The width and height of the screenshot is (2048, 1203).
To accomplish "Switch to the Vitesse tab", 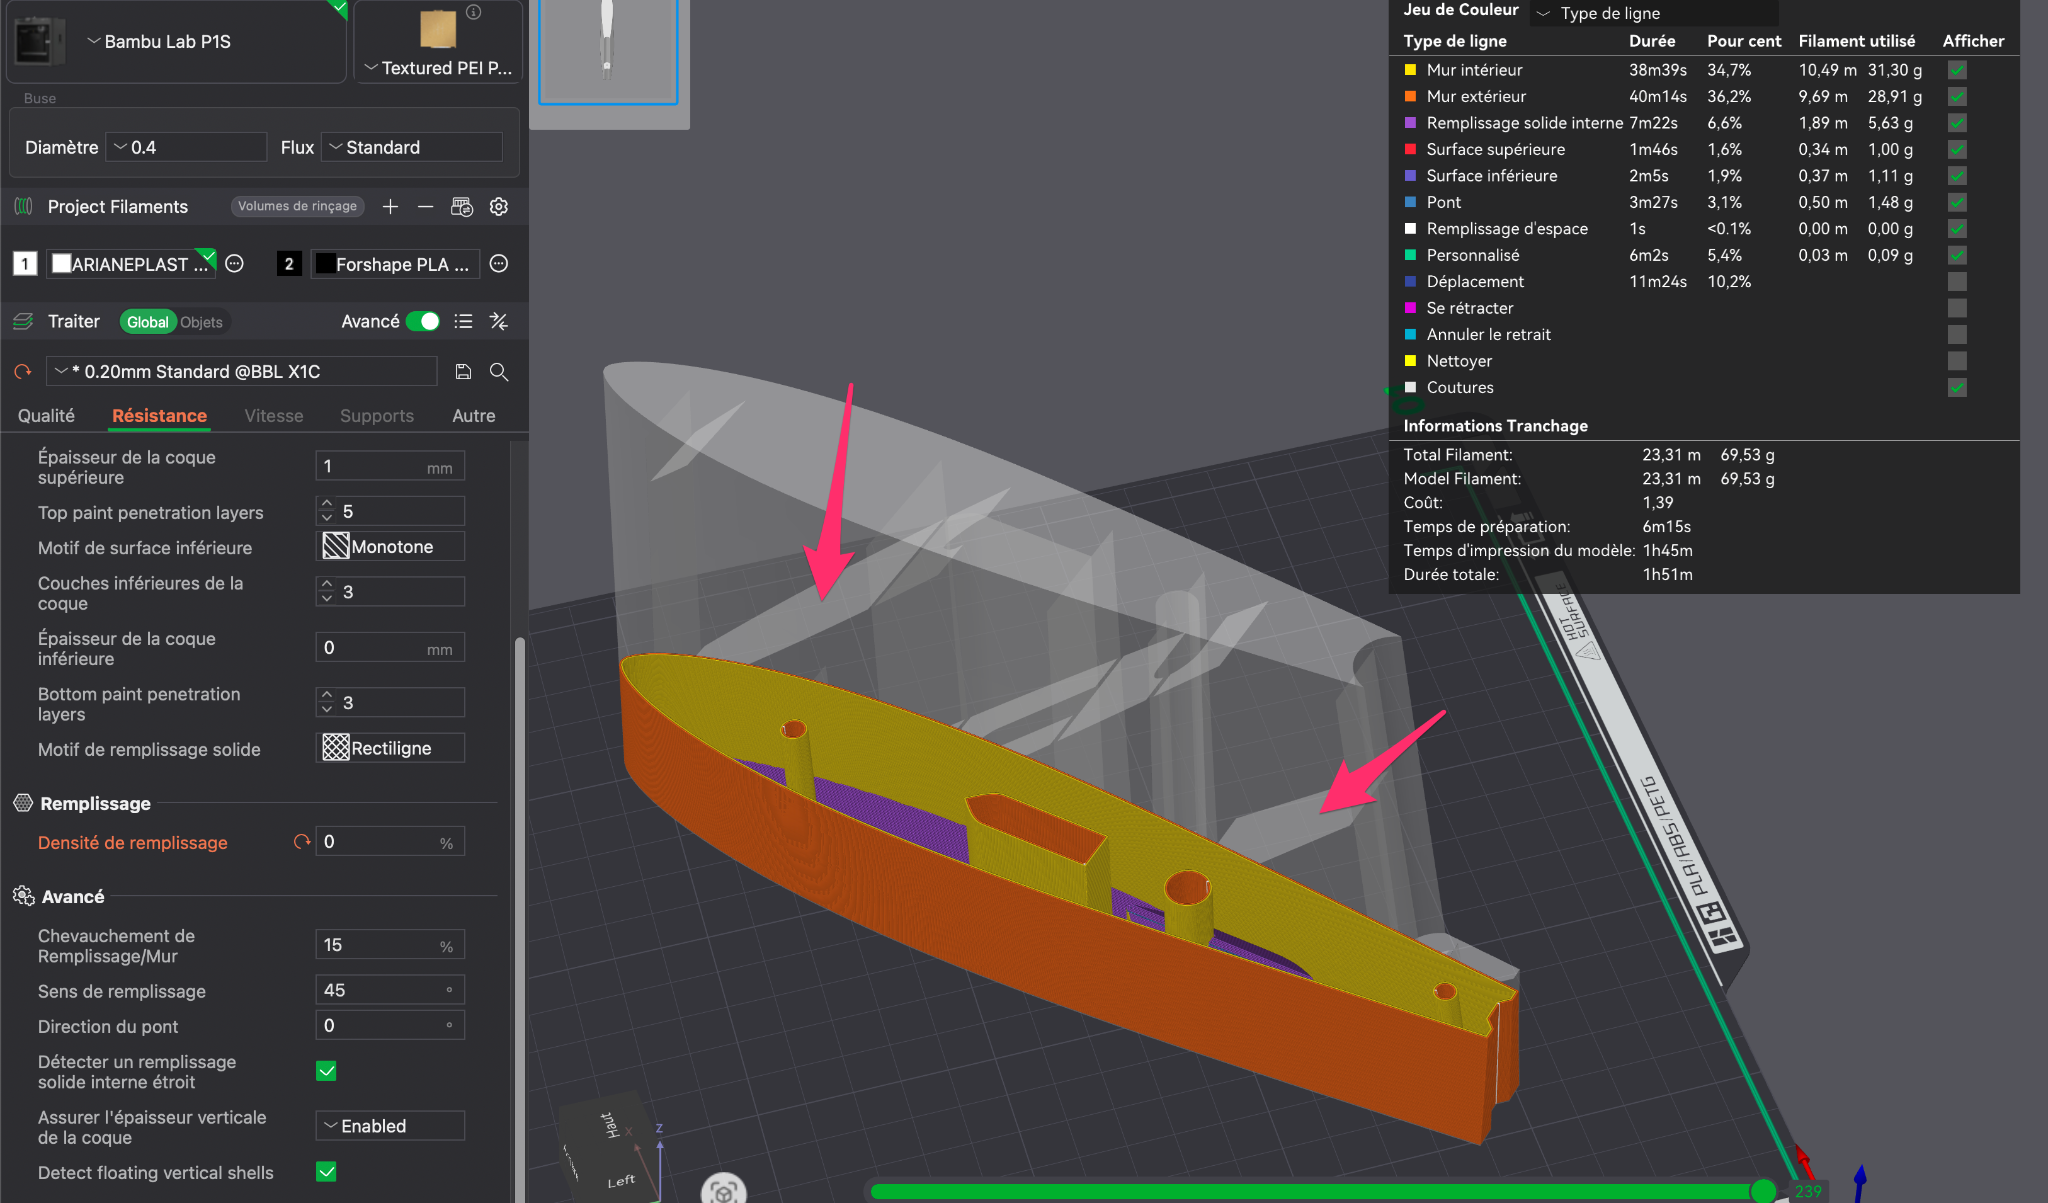I will coord(273,416).
